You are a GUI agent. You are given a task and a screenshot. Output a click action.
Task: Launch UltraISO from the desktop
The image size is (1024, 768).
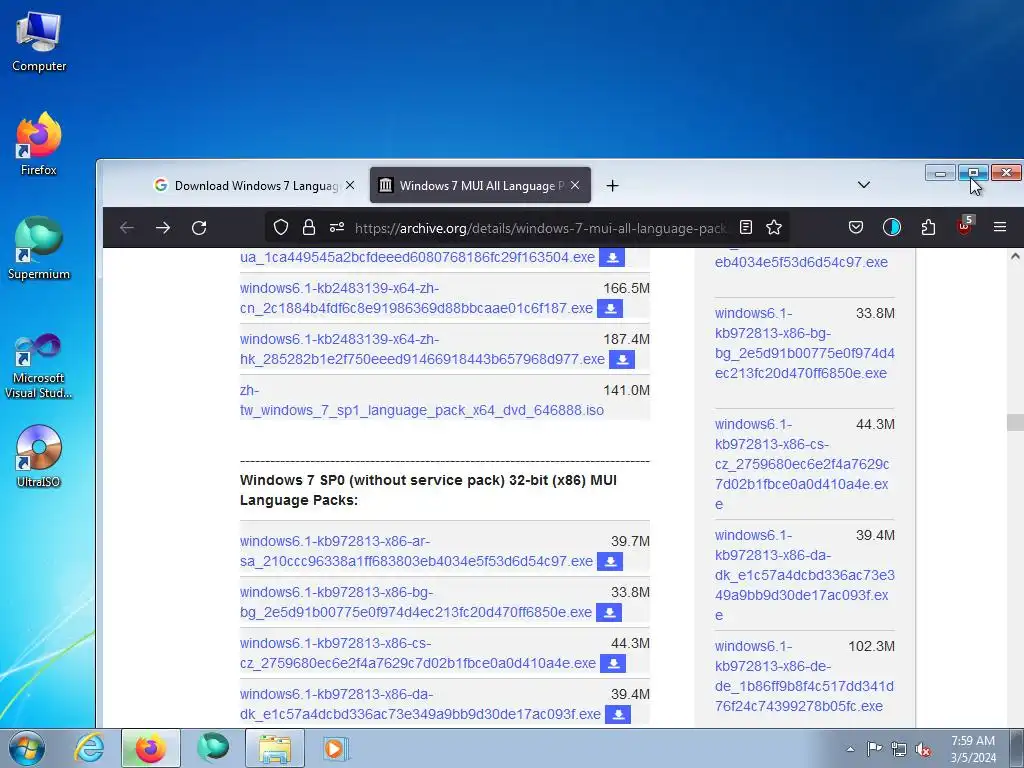39,456
